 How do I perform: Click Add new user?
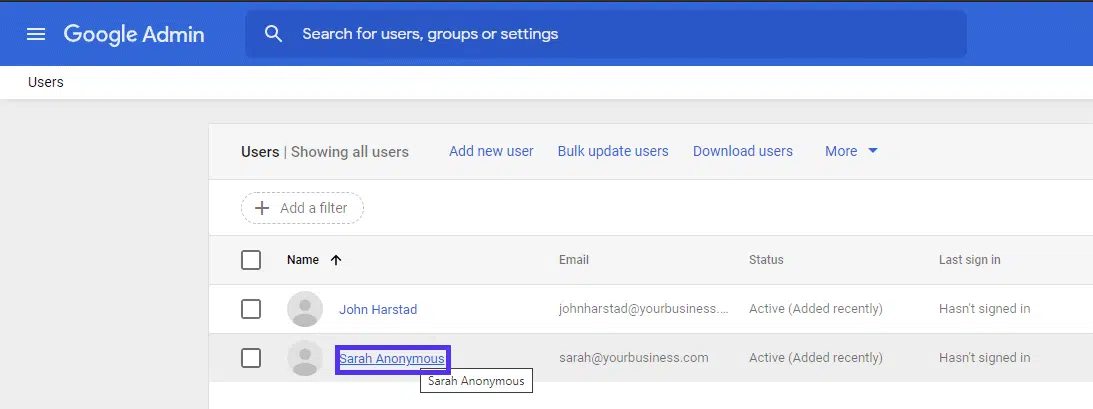click(x=491, y=151)
